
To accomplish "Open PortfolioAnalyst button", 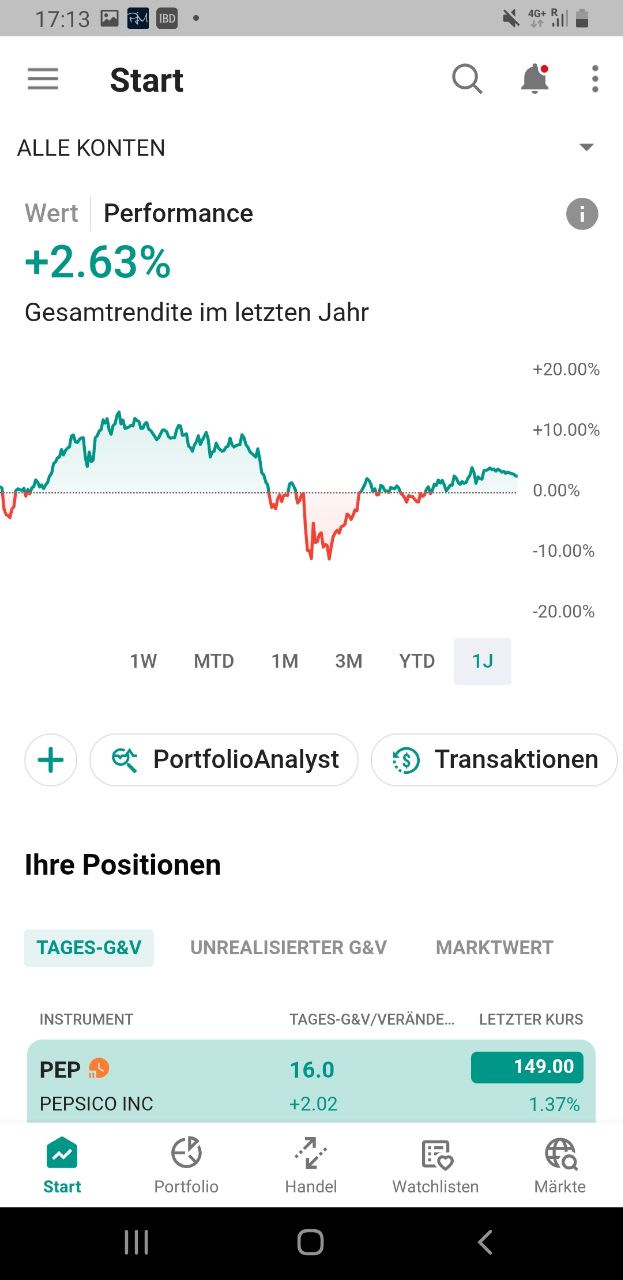I will (224, 760).
